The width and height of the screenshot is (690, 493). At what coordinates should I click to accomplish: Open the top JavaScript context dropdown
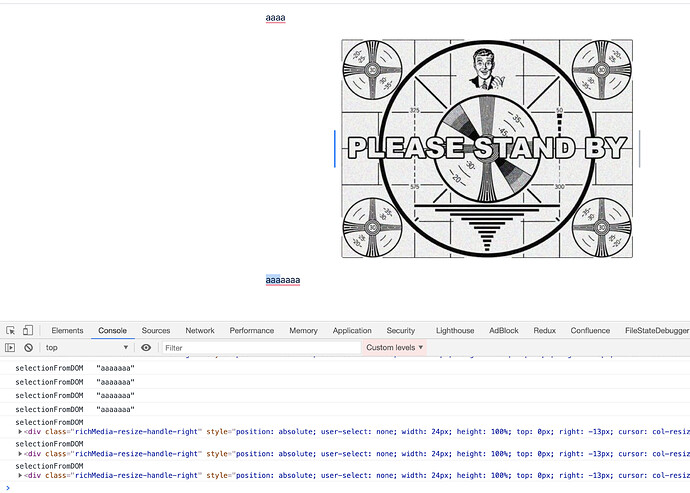coord(87,348)
